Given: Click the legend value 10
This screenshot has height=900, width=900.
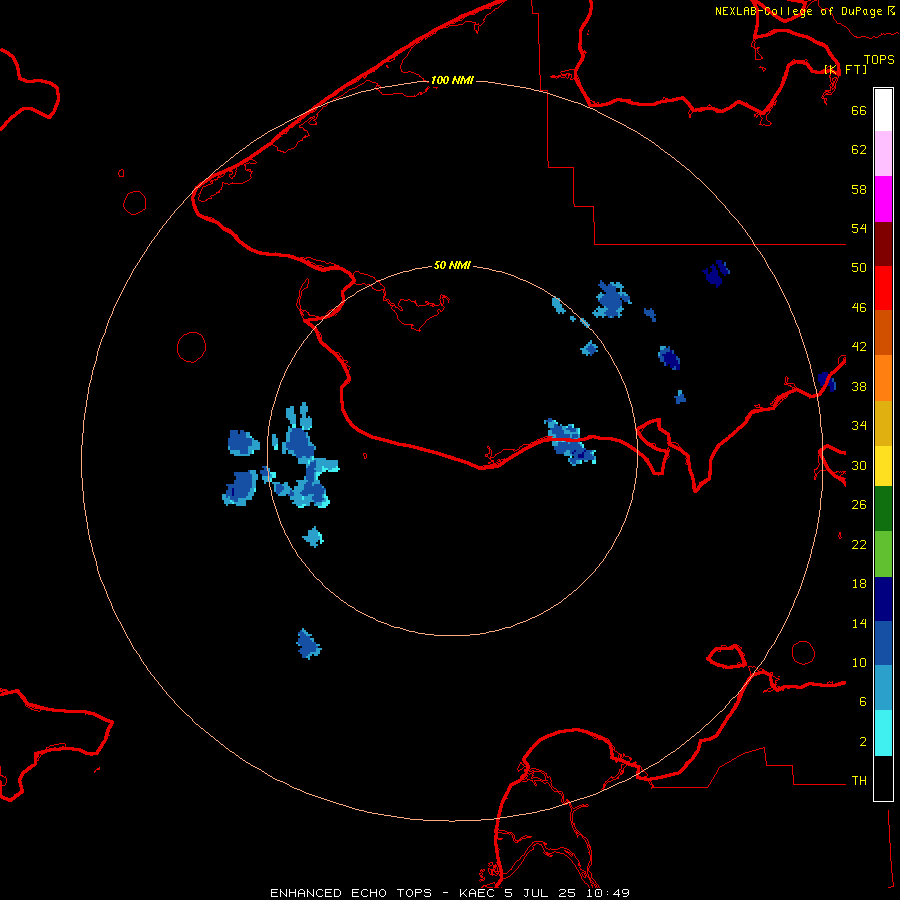Looking at the screenshot, I should [x=859, y=663].
